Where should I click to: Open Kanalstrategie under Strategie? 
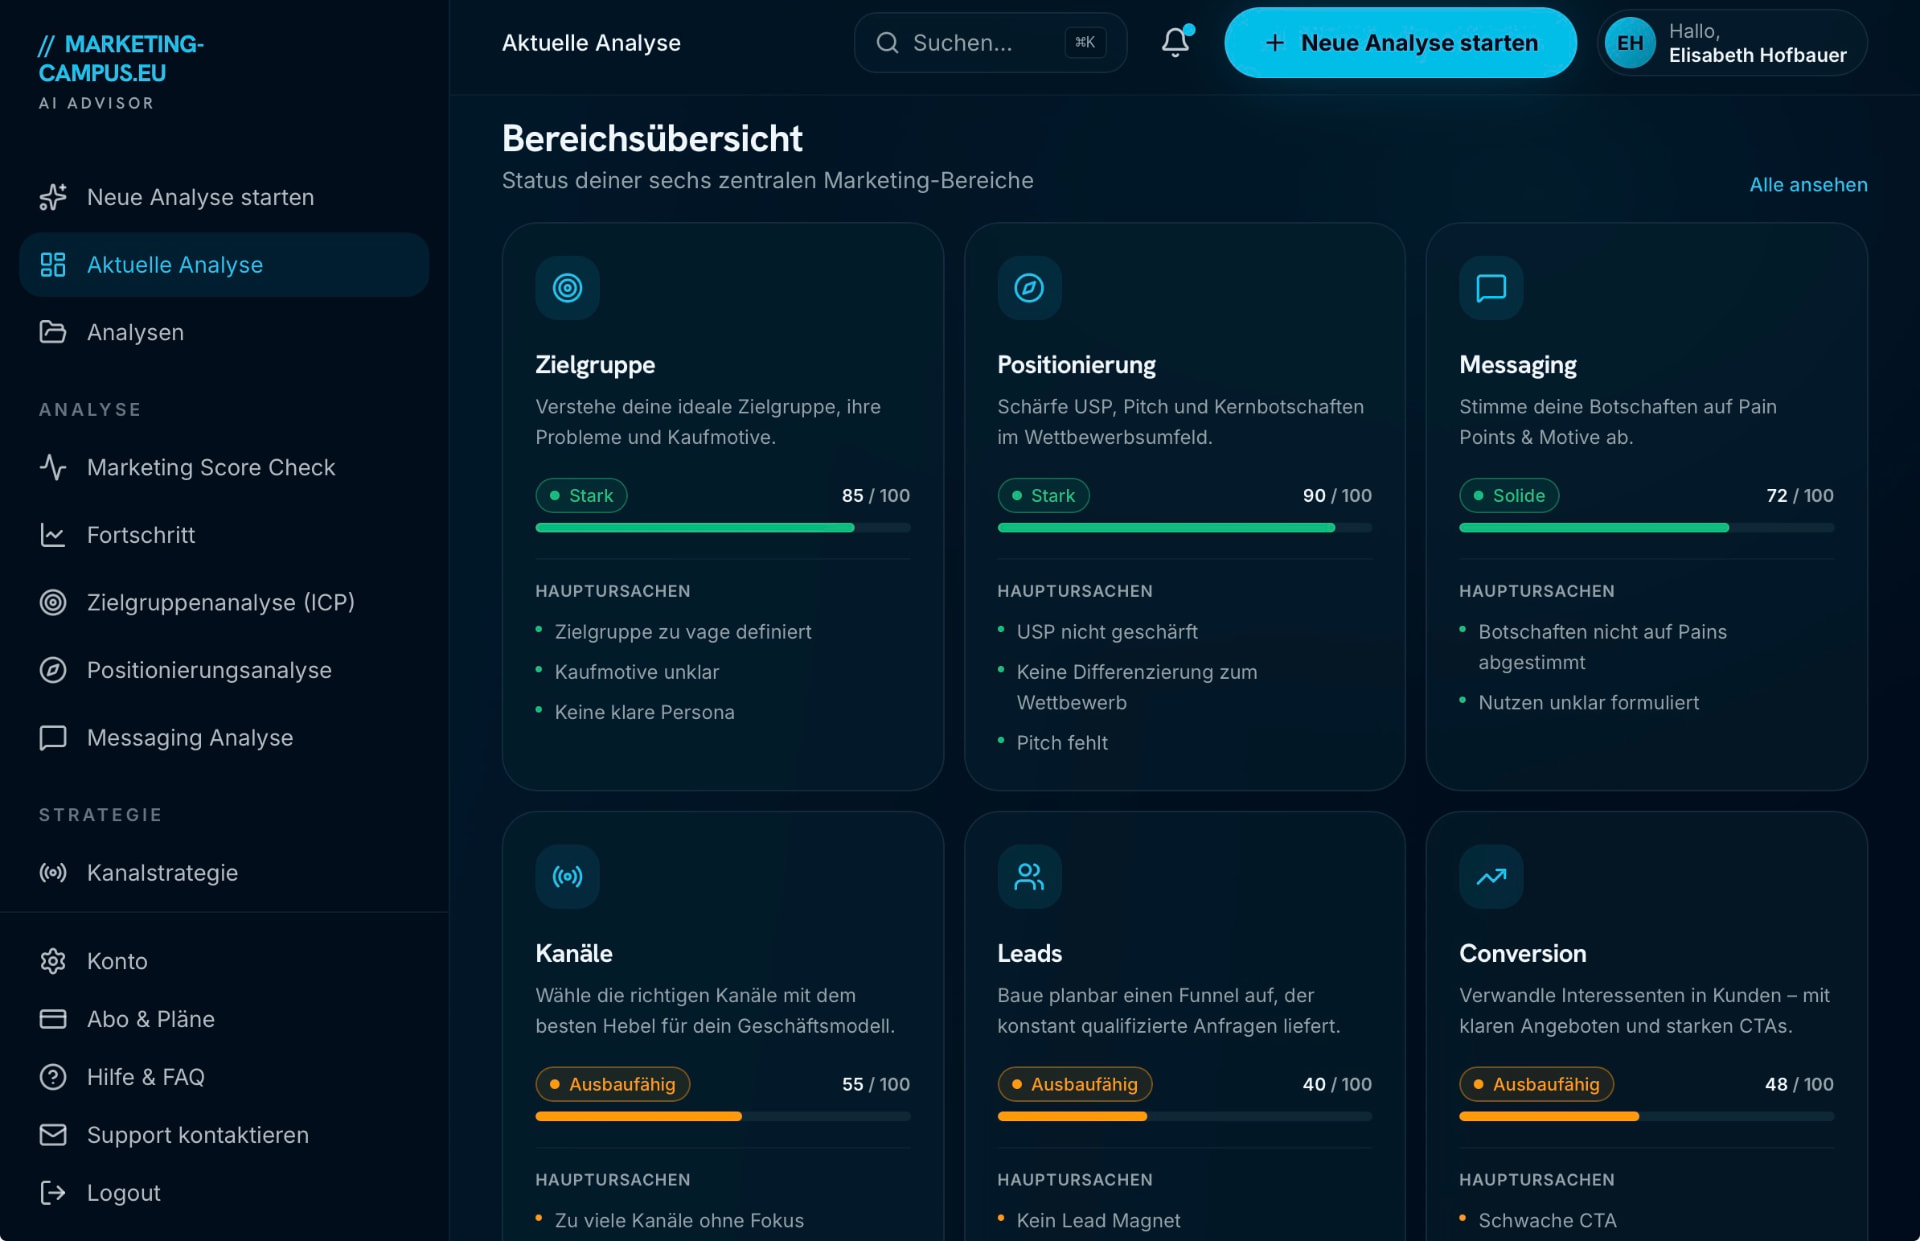coord(224,873)
